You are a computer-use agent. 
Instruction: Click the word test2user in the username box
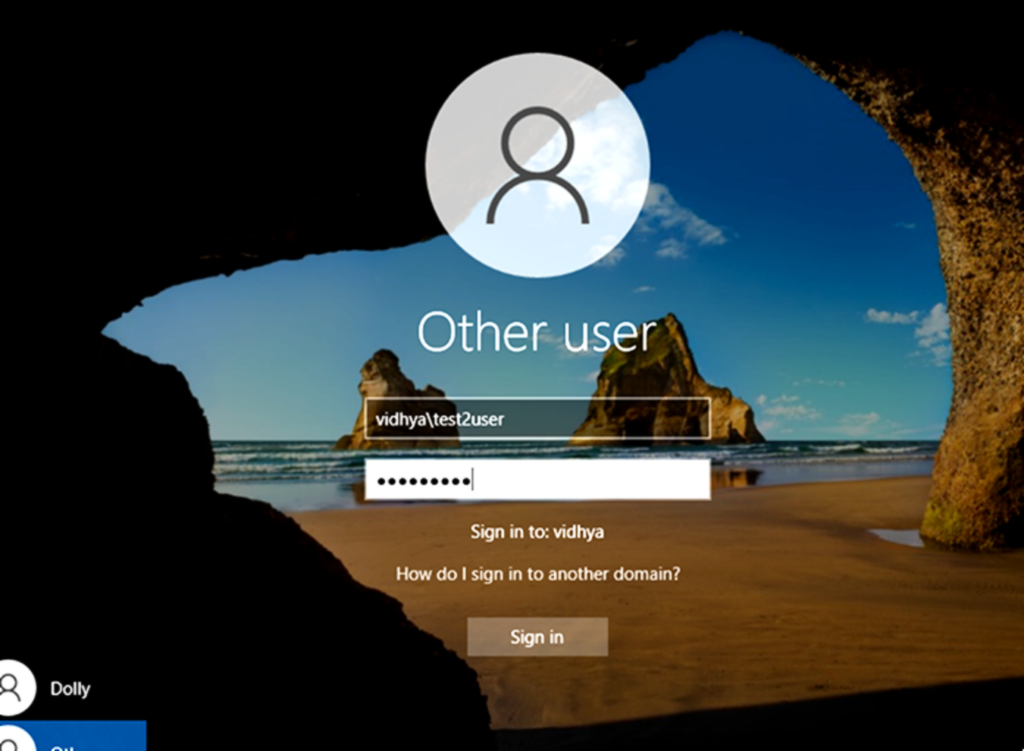(469, 419)
